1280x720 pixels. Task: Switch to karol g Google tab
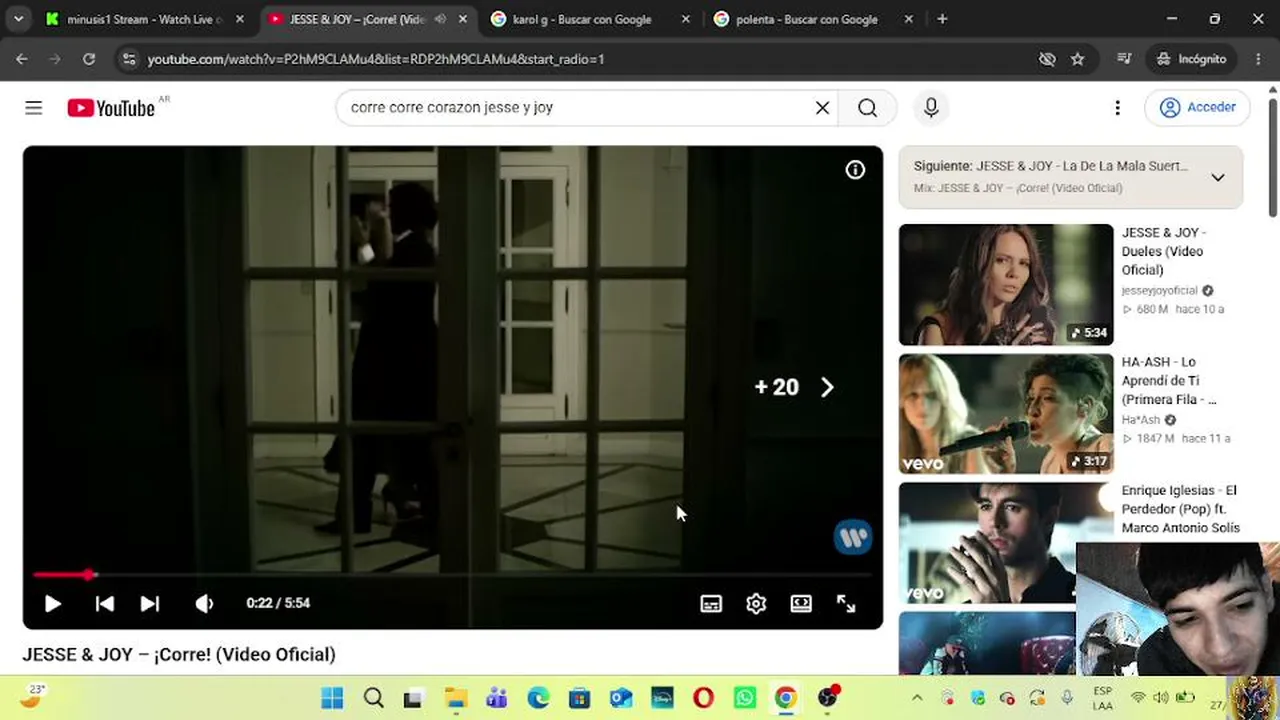coord(582,19)
